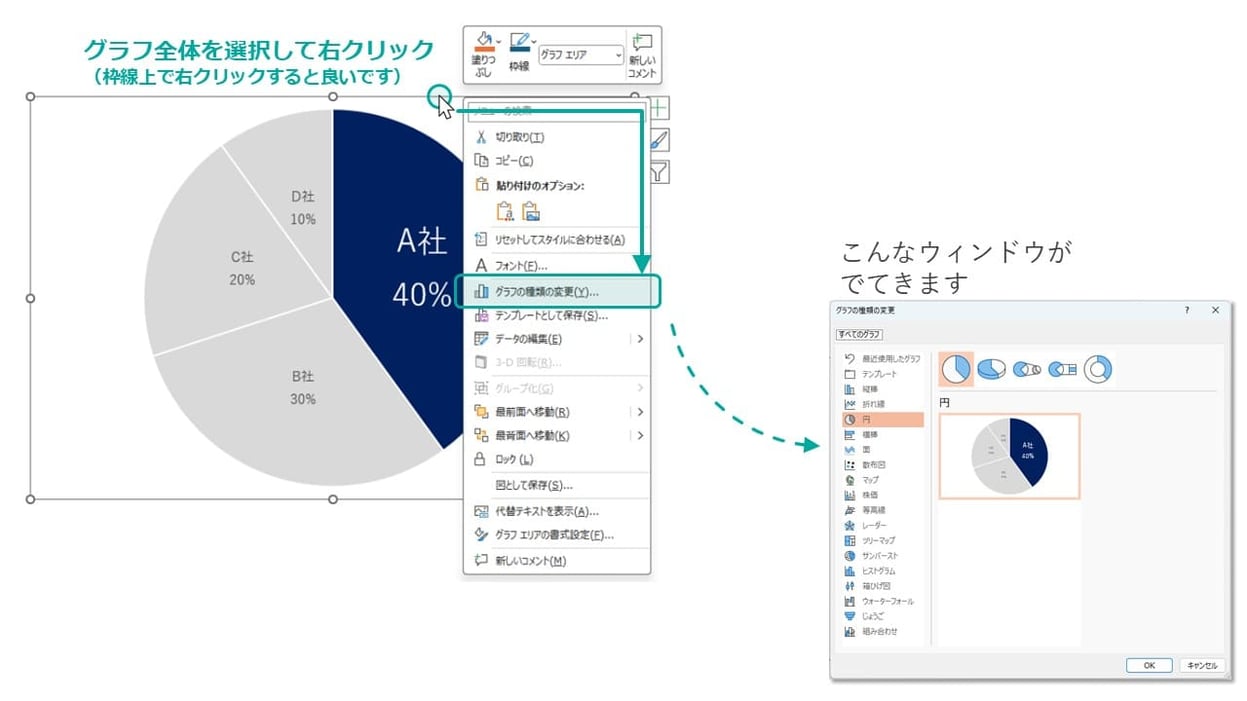
Task: Confirm chart change with OK
Action: click(x=1148, y=665)
